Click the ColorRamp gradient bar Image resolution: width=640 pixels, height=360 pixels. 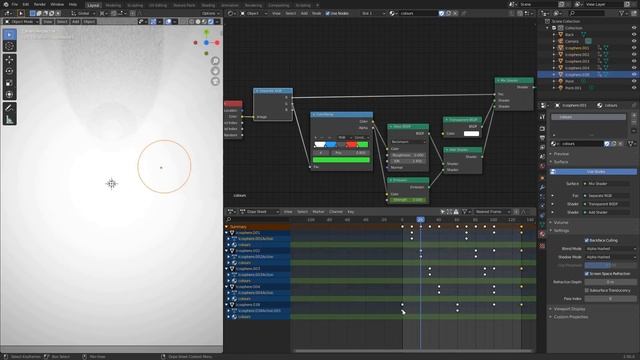341,144
